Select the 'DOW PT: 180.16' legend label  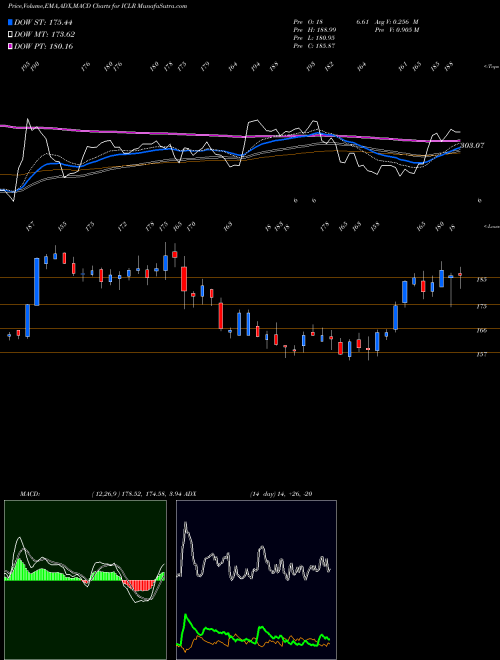click(44, 46)
